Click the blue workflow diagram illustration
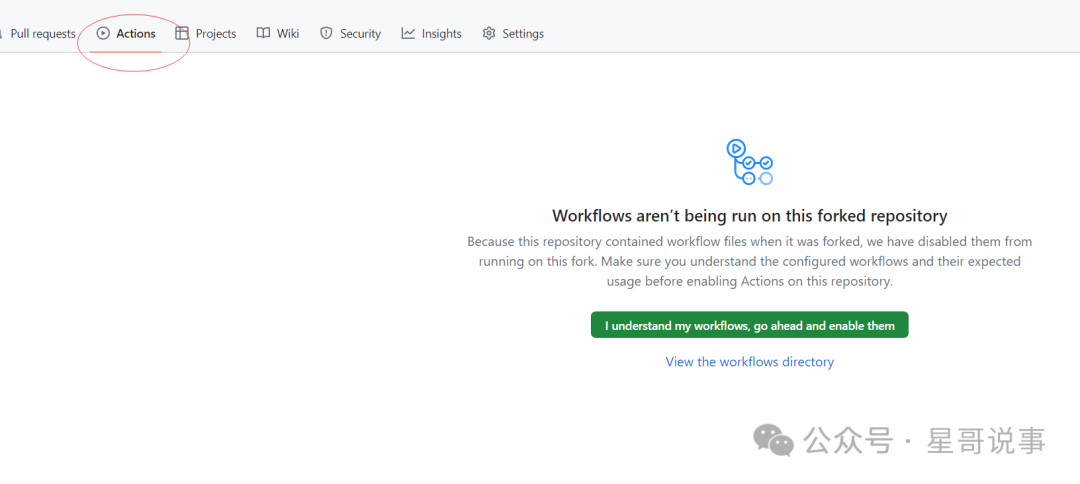The image size is (1080, 484). 749,162
